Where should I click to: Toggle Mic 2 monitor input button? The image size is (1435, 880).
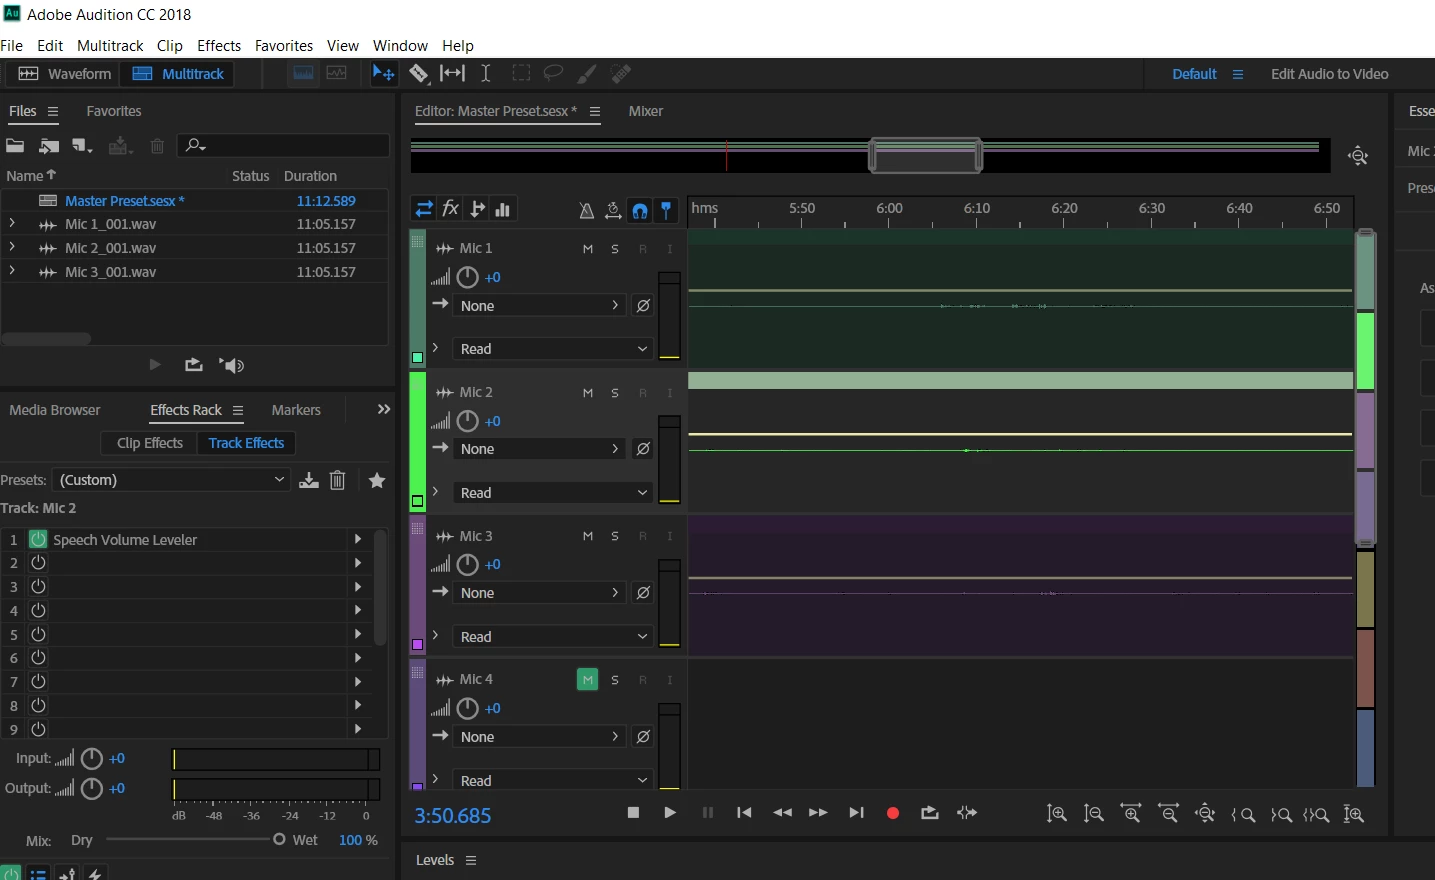tap(670, 393)
